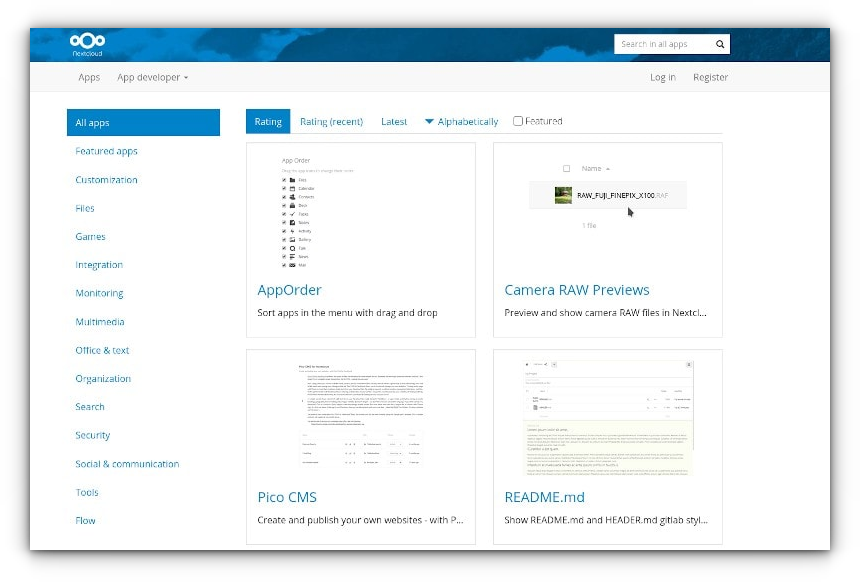Click 'Show README.md and HEADER.md' description
The height and width of the screenshot is (582, 860).
click(606, 520)
